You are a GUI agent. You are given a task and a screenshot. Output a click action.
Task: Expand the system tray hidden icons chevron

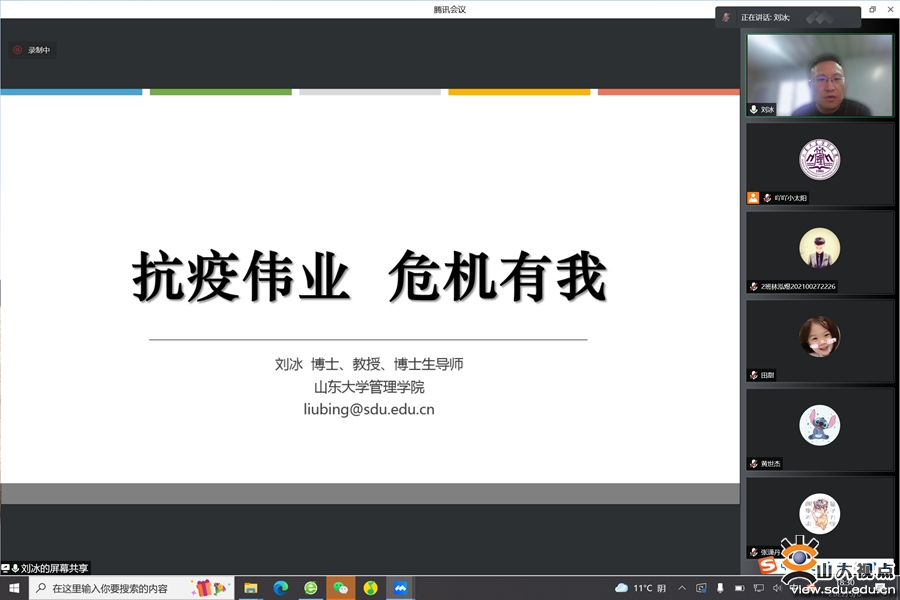point(683,588)
